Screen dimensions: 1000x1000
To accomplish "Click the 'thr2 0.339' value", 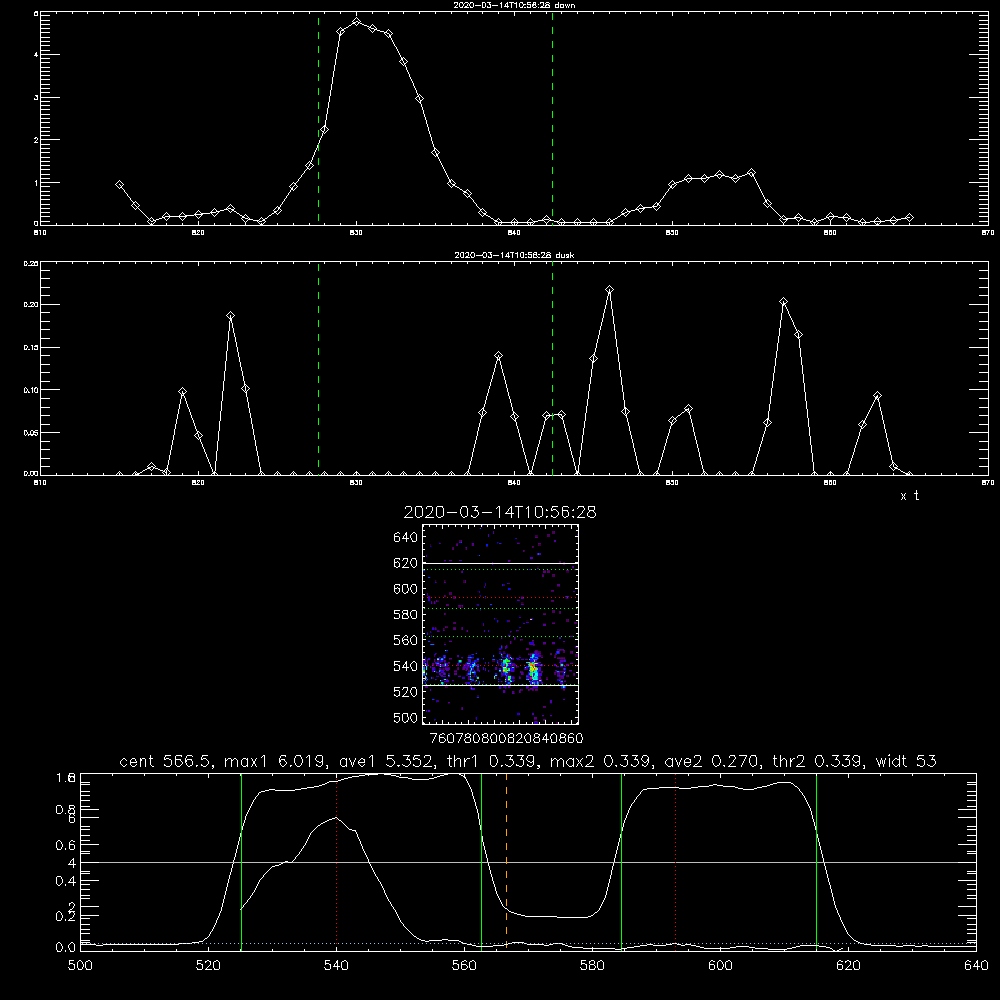I will click(818, 761).
